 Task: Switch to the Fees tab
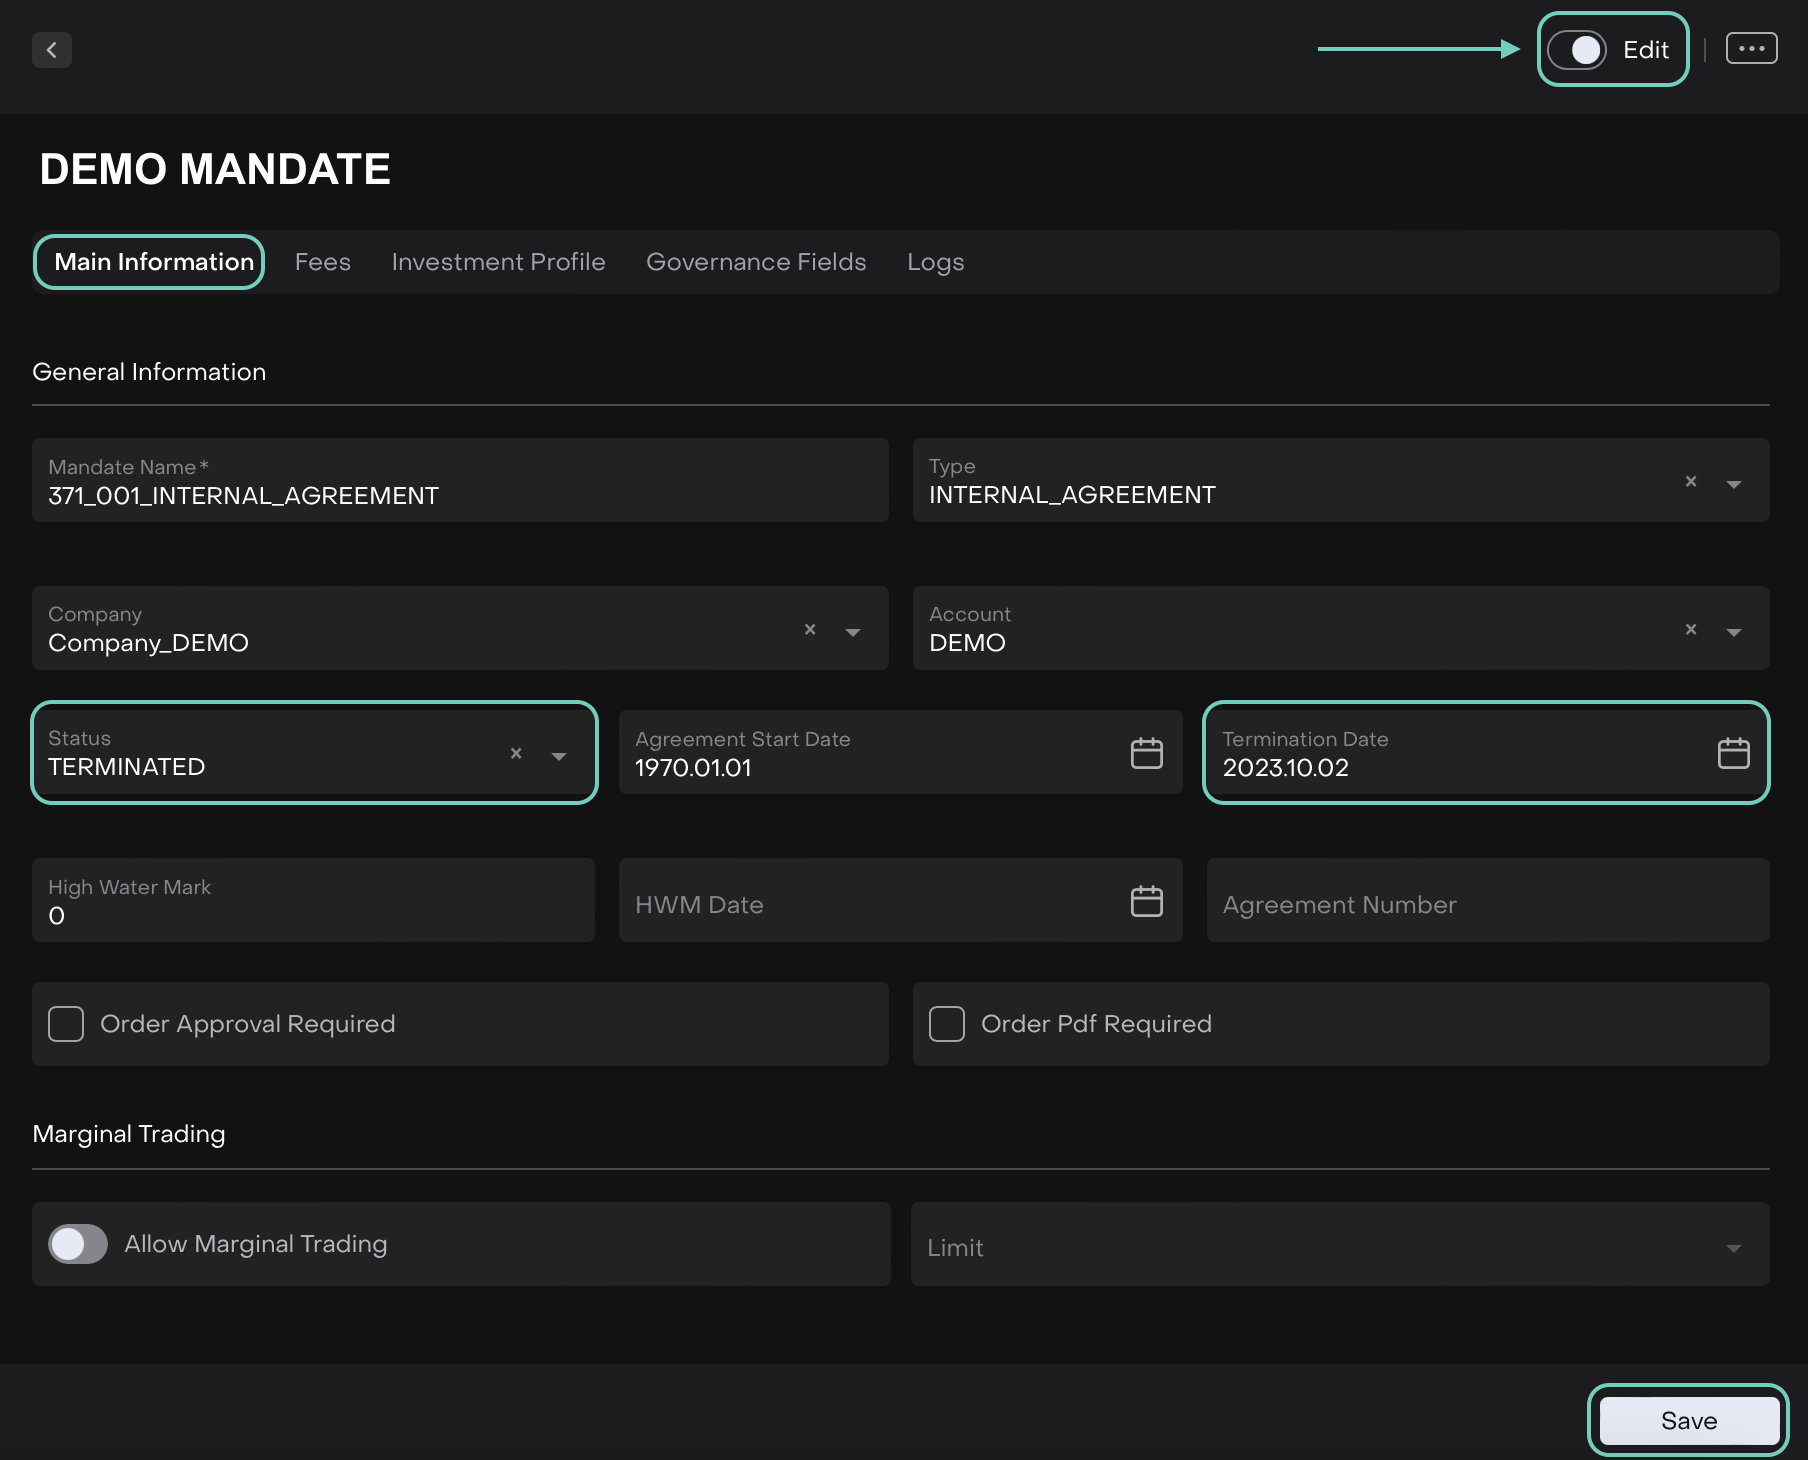pyautogui.click(x=322, y=262)
